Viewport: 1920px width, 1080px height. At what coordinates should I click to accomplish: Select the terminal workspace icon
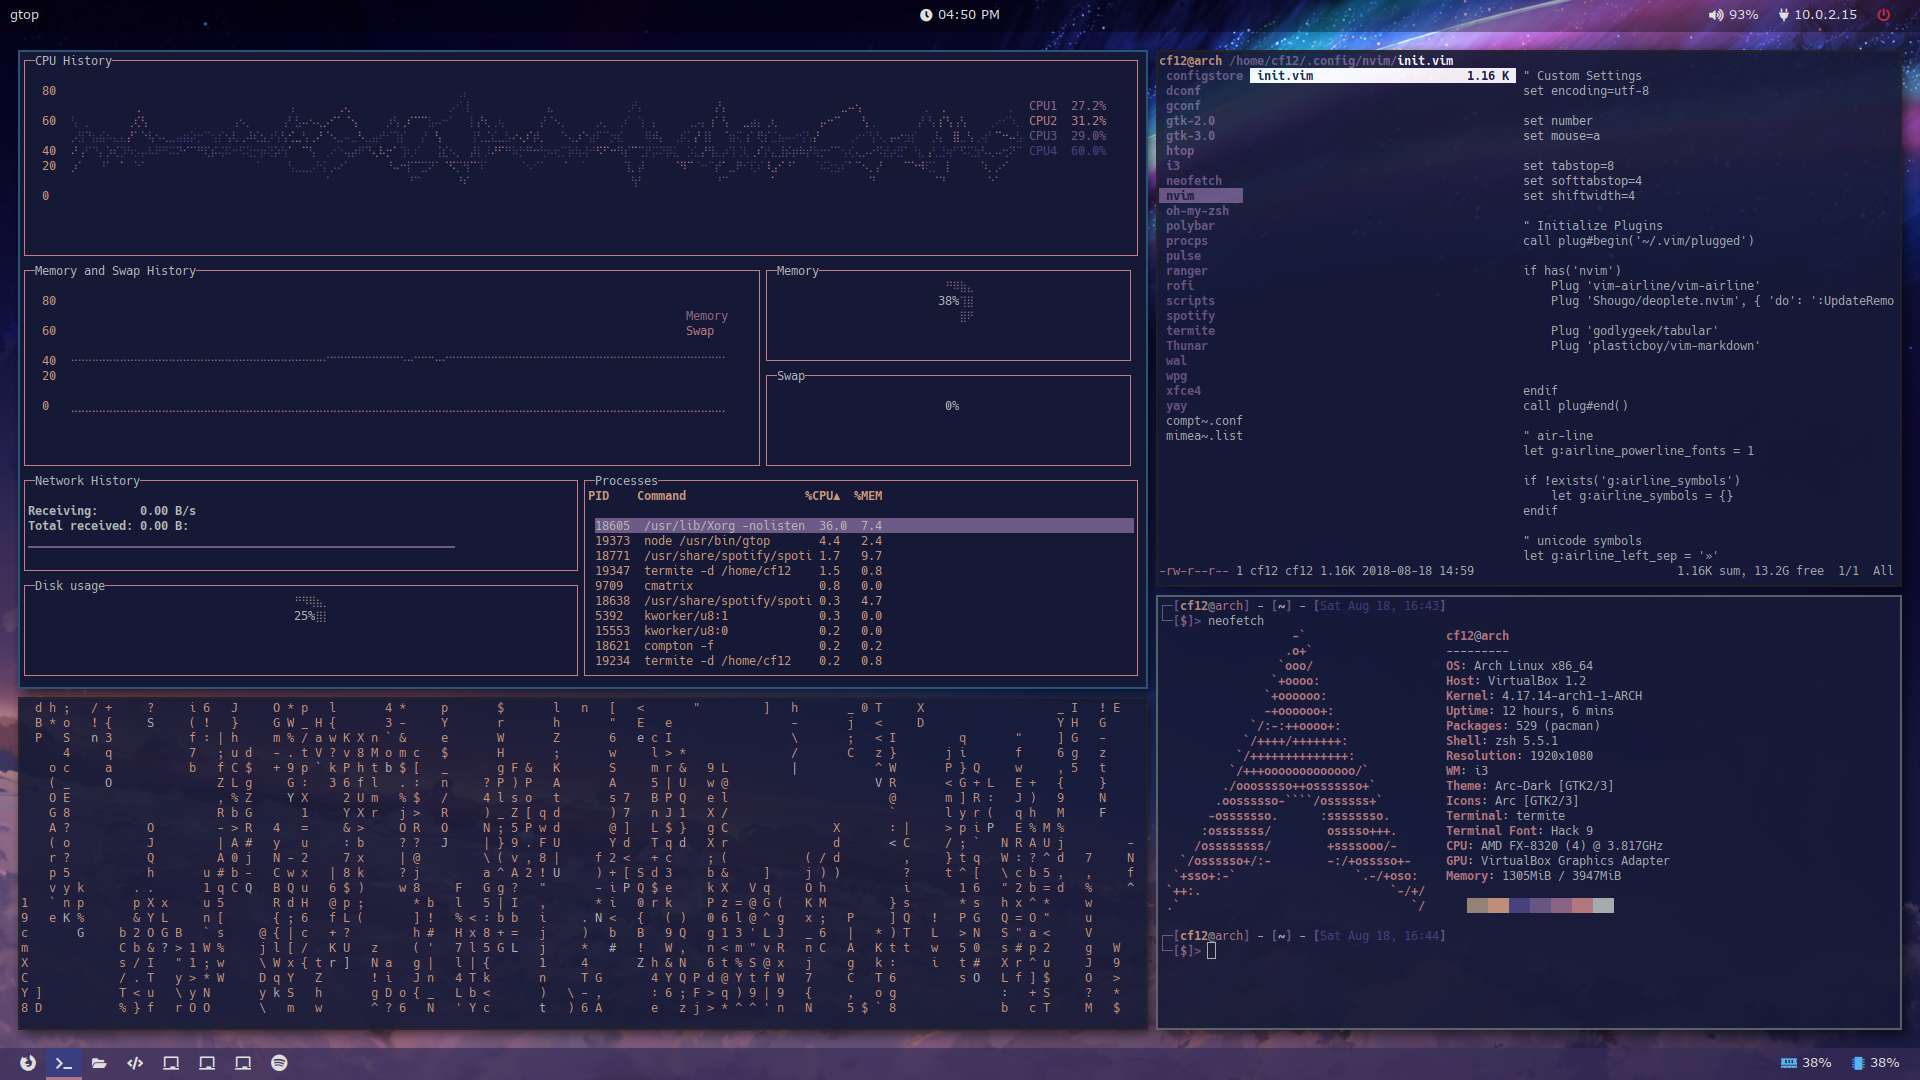(x=63, y=1063)
